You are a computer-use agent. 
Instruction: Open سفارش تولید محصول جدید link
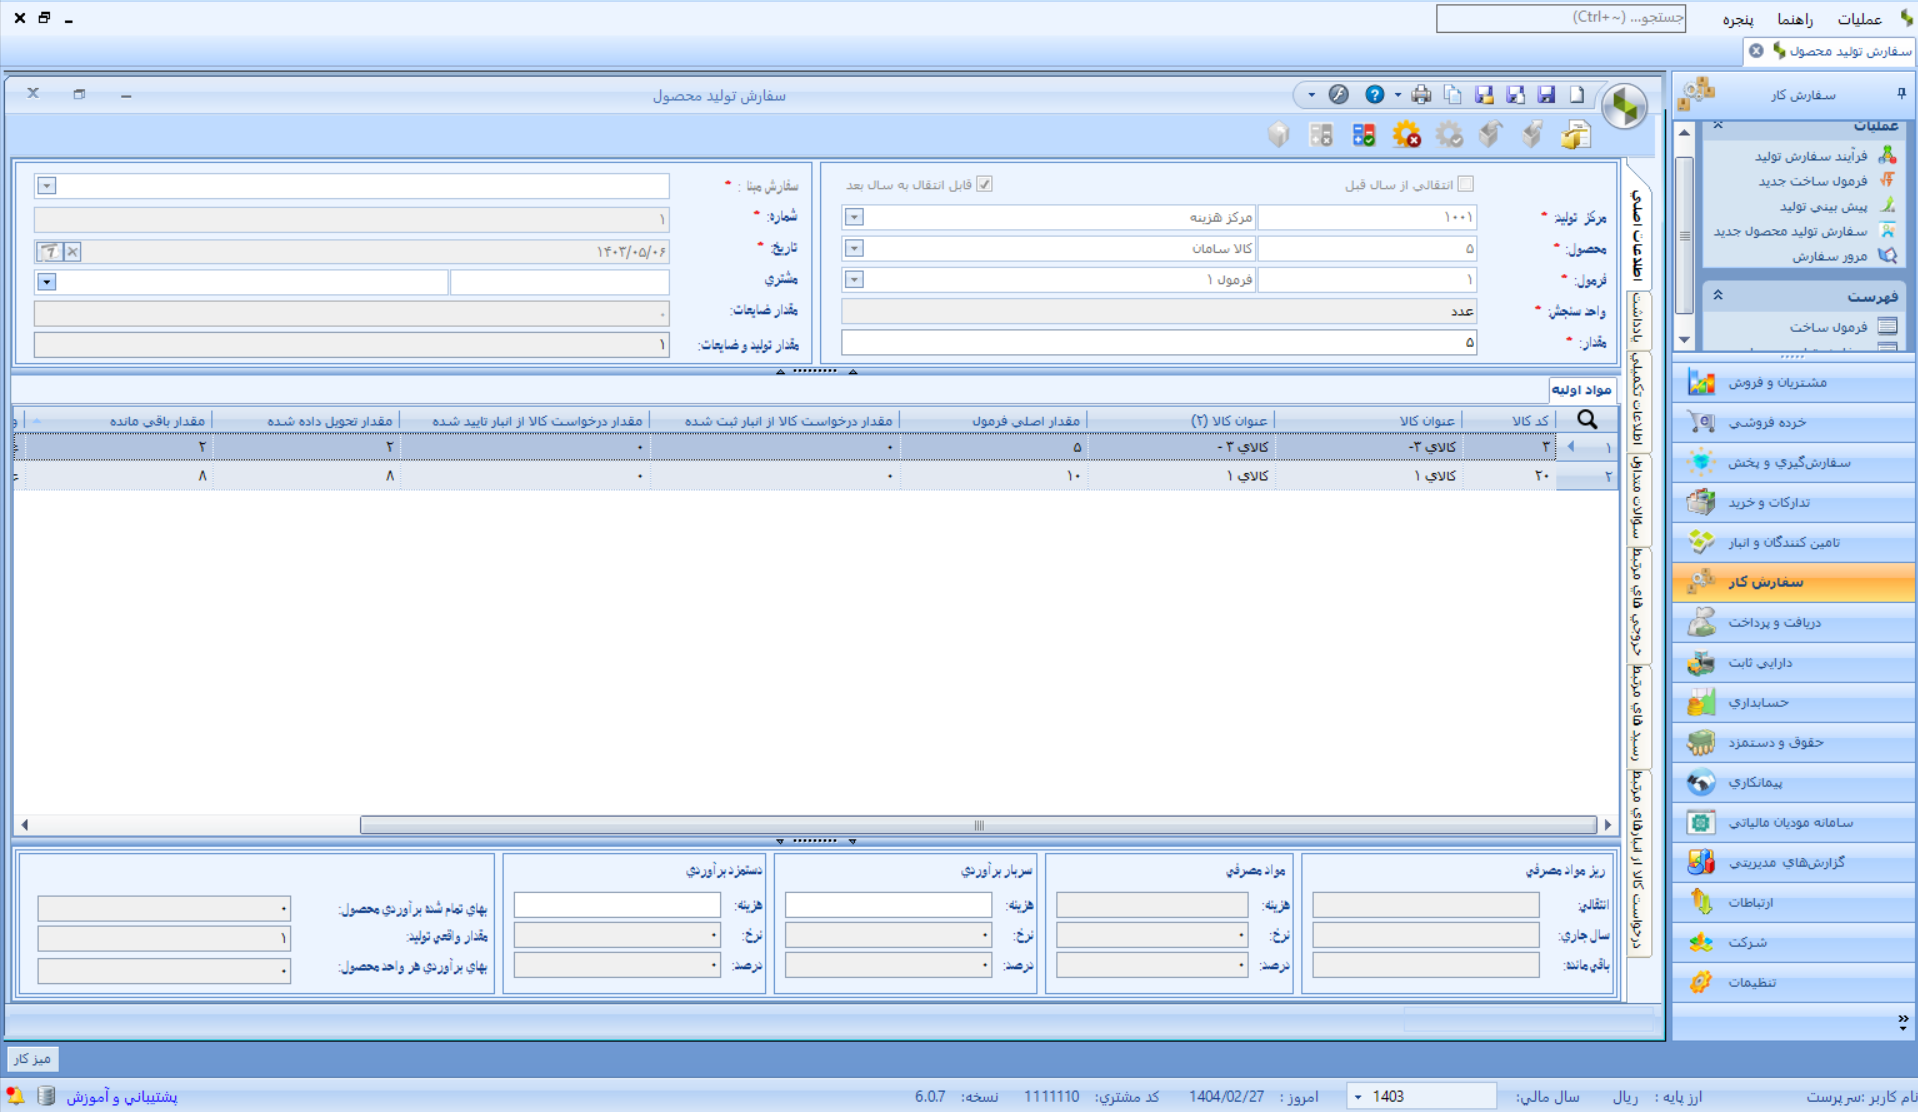[1790, 231]
